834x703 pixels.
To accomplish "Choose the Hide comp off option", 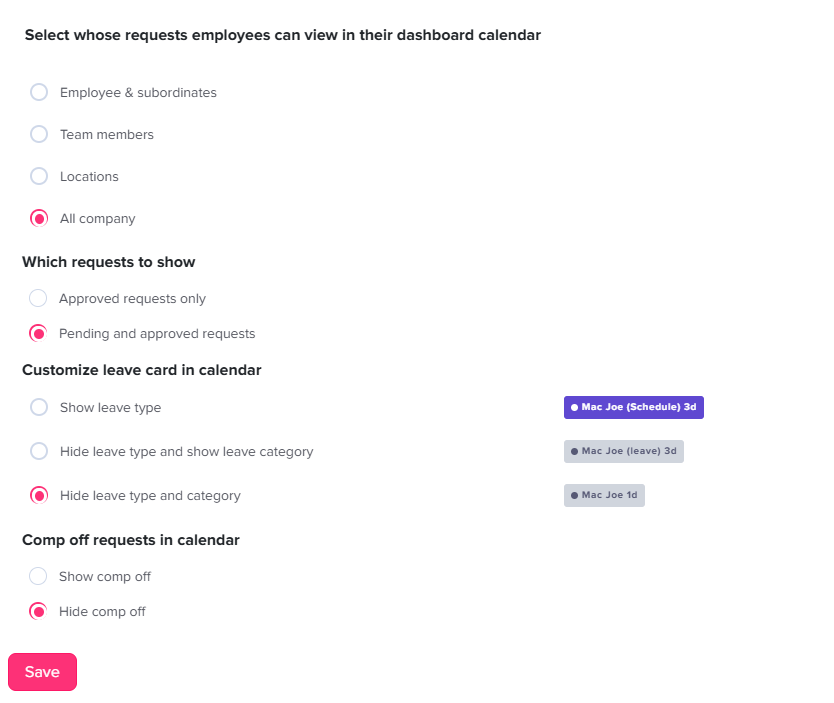I will click(x=38, y=611).
